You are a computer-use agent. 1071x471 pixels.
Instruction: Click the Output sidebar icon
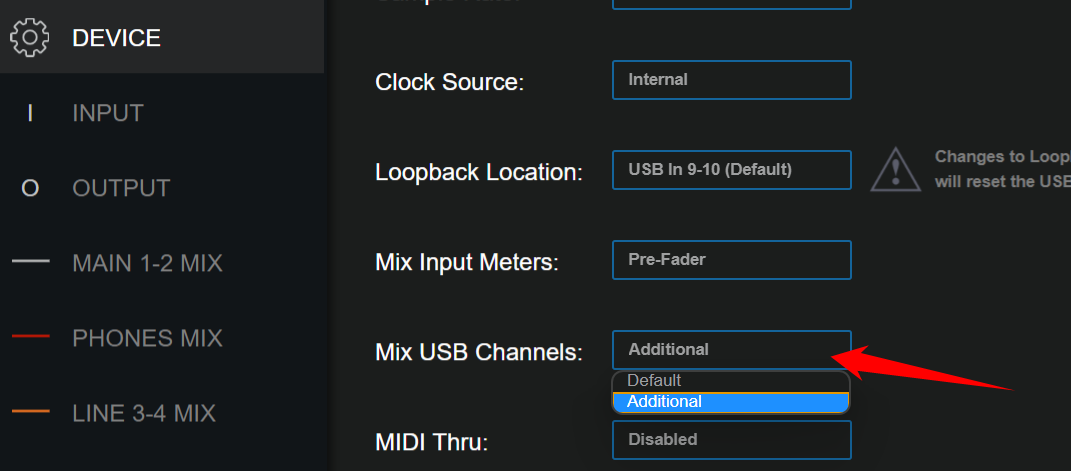(30, 188)
